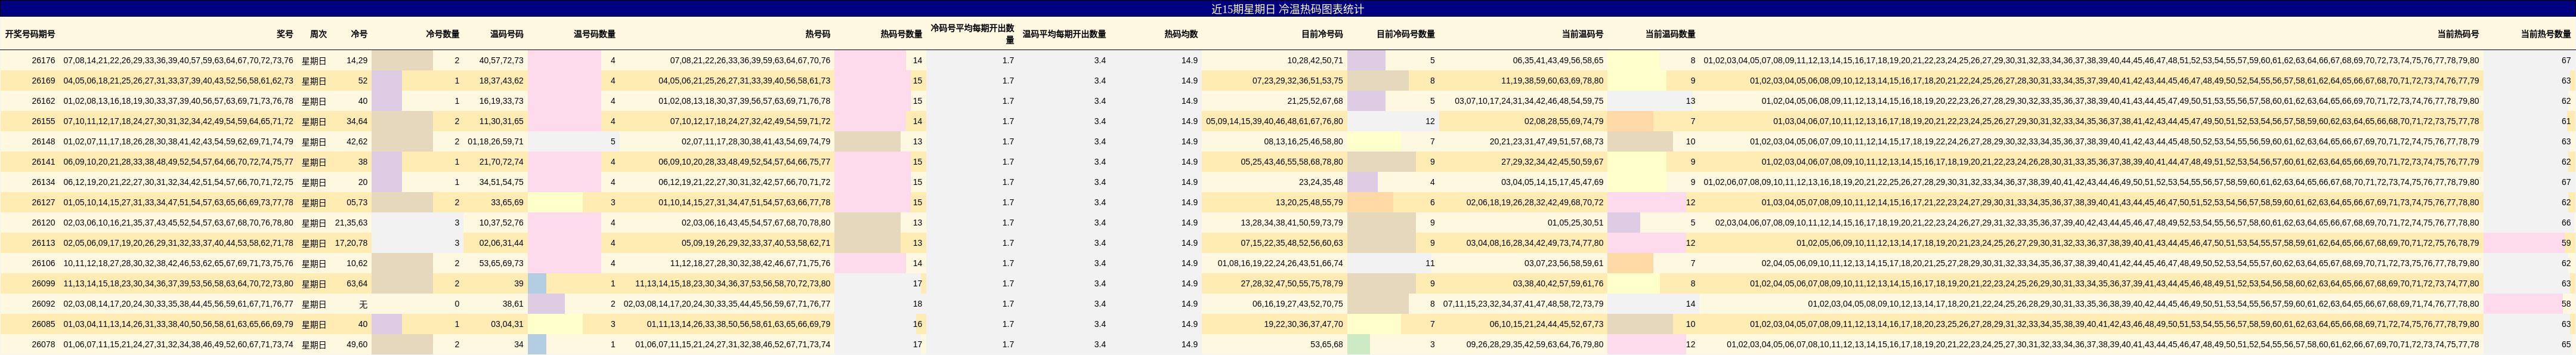Click the current hot count 59

pyautogui.click(x=2566, y=243)
